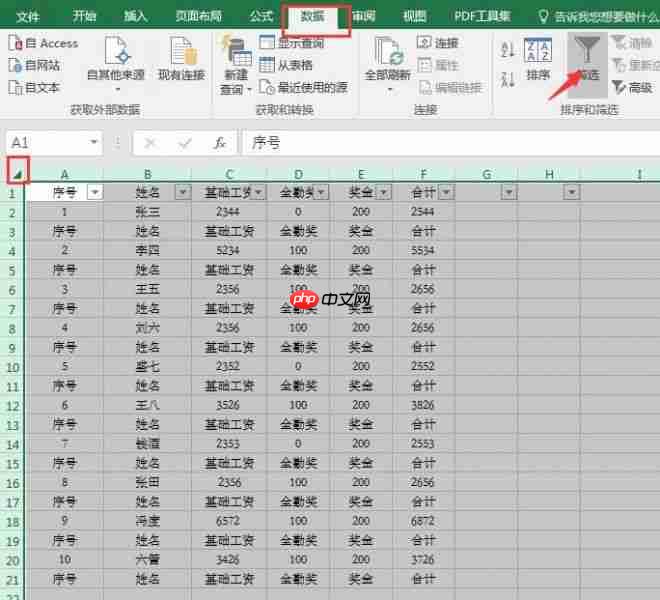The width and height of the screenshot is (660, 600).
Task: Click the 从表格 from-table icon
Action: pyautogui.click(x=267, y=65)
